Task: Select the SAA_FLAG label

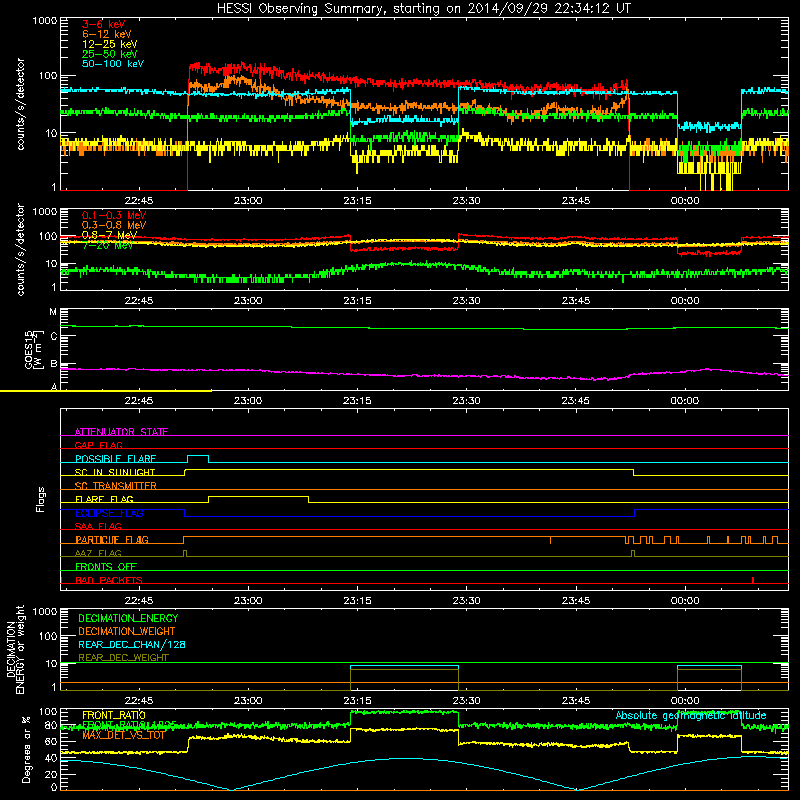Action: tap(98, 526)
